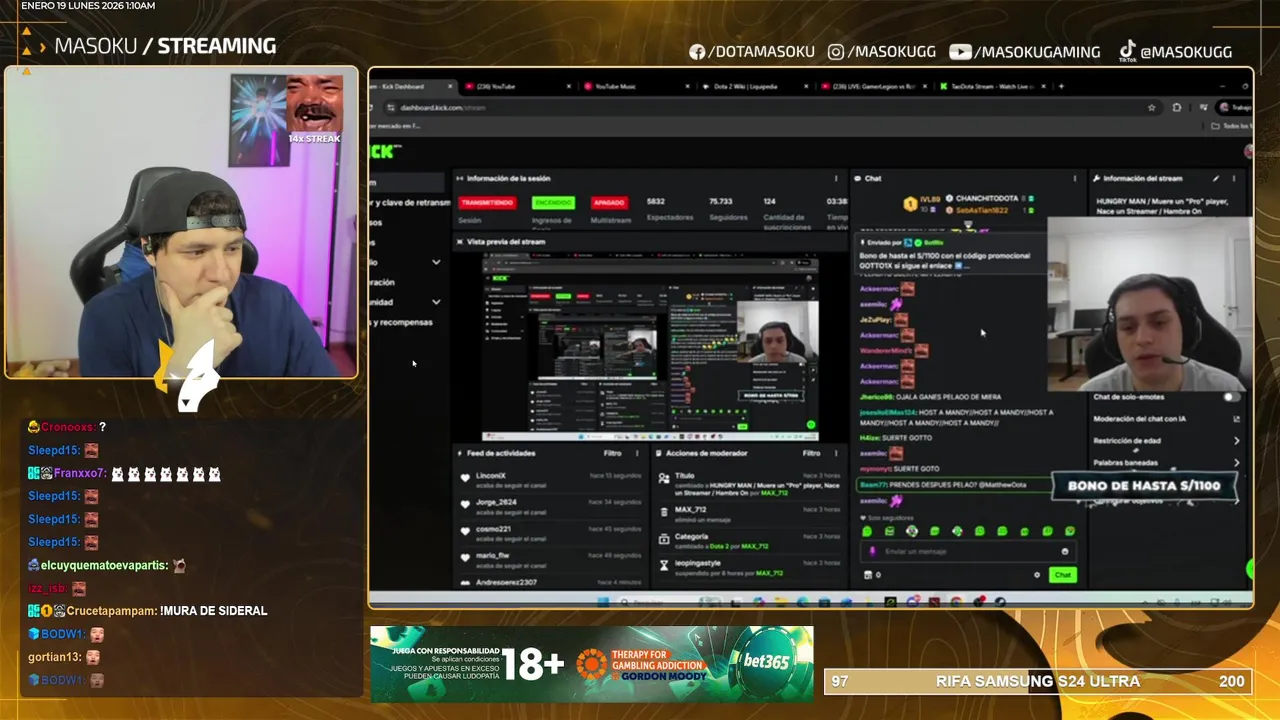Click the APAGADO multistream badge
This screenshot has width=1280, height=720.
click(609, 202)
